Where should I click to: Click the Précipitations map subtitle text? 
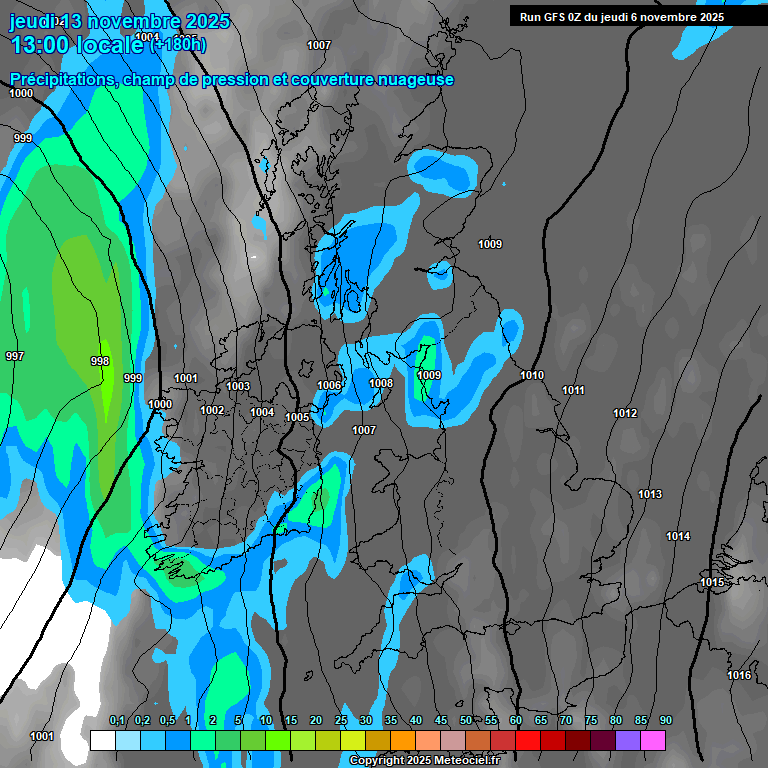pyautogui.click(x=232, y=80)
